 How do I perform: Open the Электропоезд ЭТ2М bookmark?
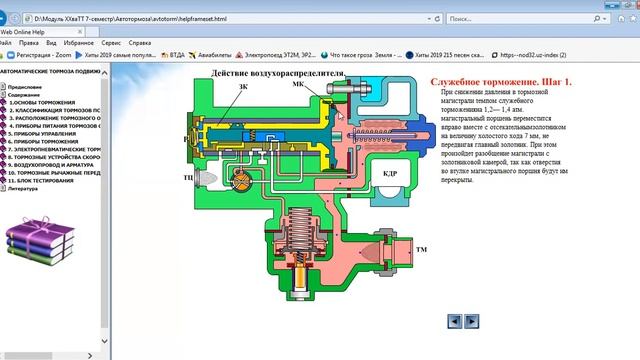(x=276, y=55)
